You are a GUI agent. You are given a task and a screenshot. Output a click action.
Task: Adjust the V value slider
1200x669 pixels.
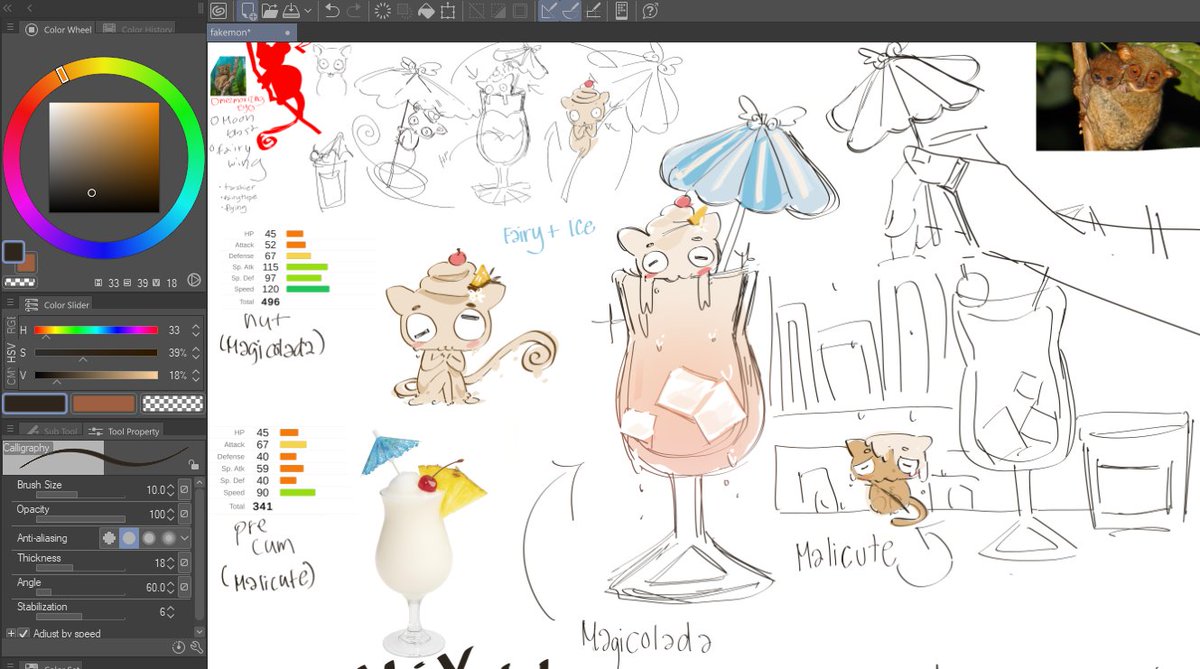pyautogui.click(x=96, y=376)
